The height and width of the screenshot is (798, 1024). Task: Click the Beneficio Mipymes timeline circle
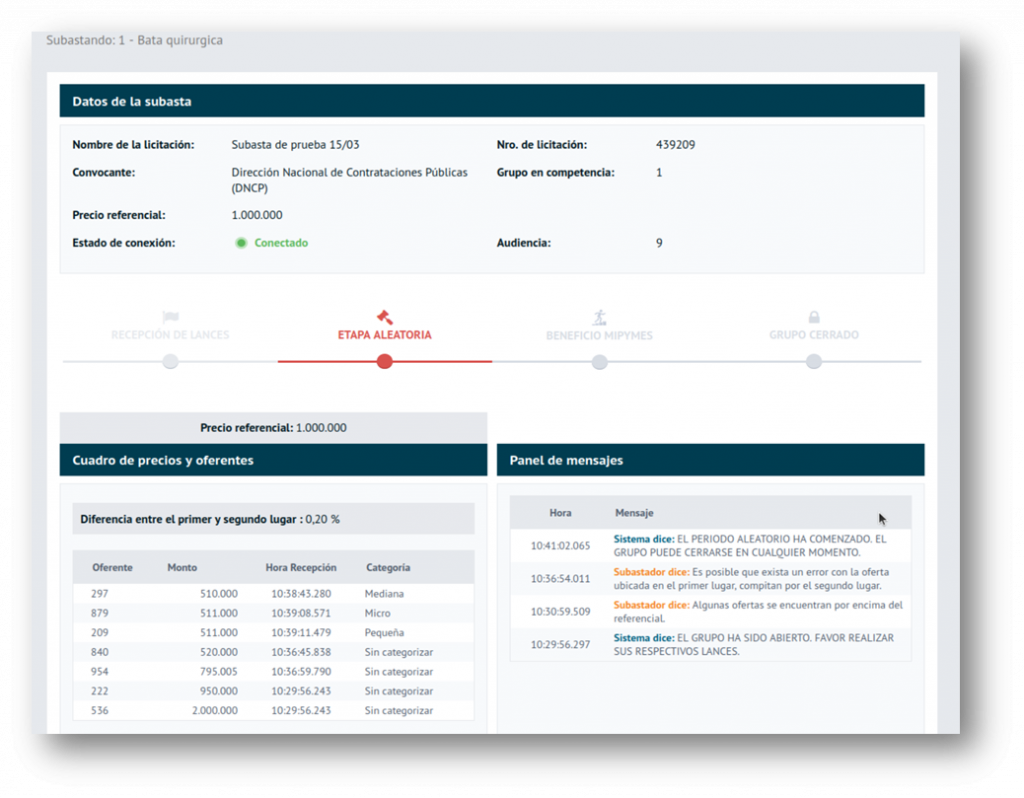tap(600, 361)
